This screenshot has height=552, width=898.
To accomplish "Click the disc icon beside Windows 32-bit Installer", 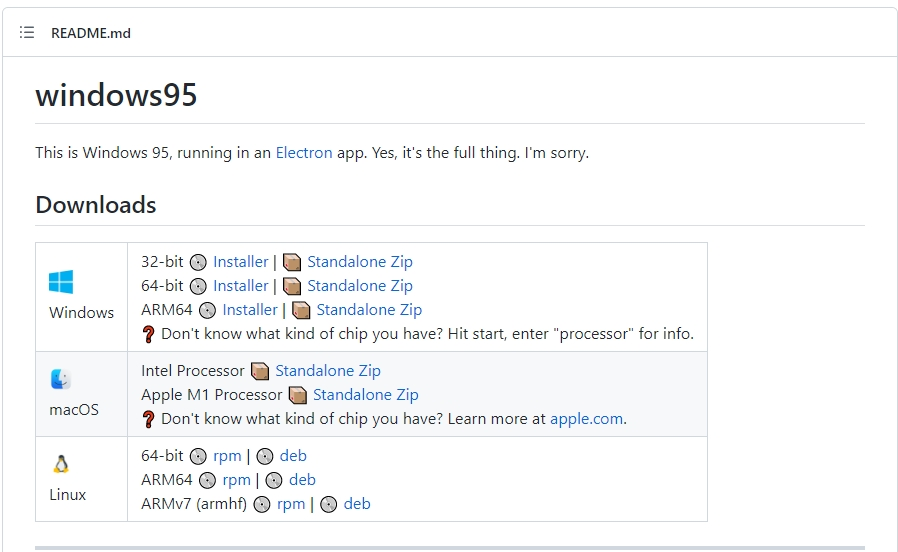I will pyautogui.click(x=198, y=262).
